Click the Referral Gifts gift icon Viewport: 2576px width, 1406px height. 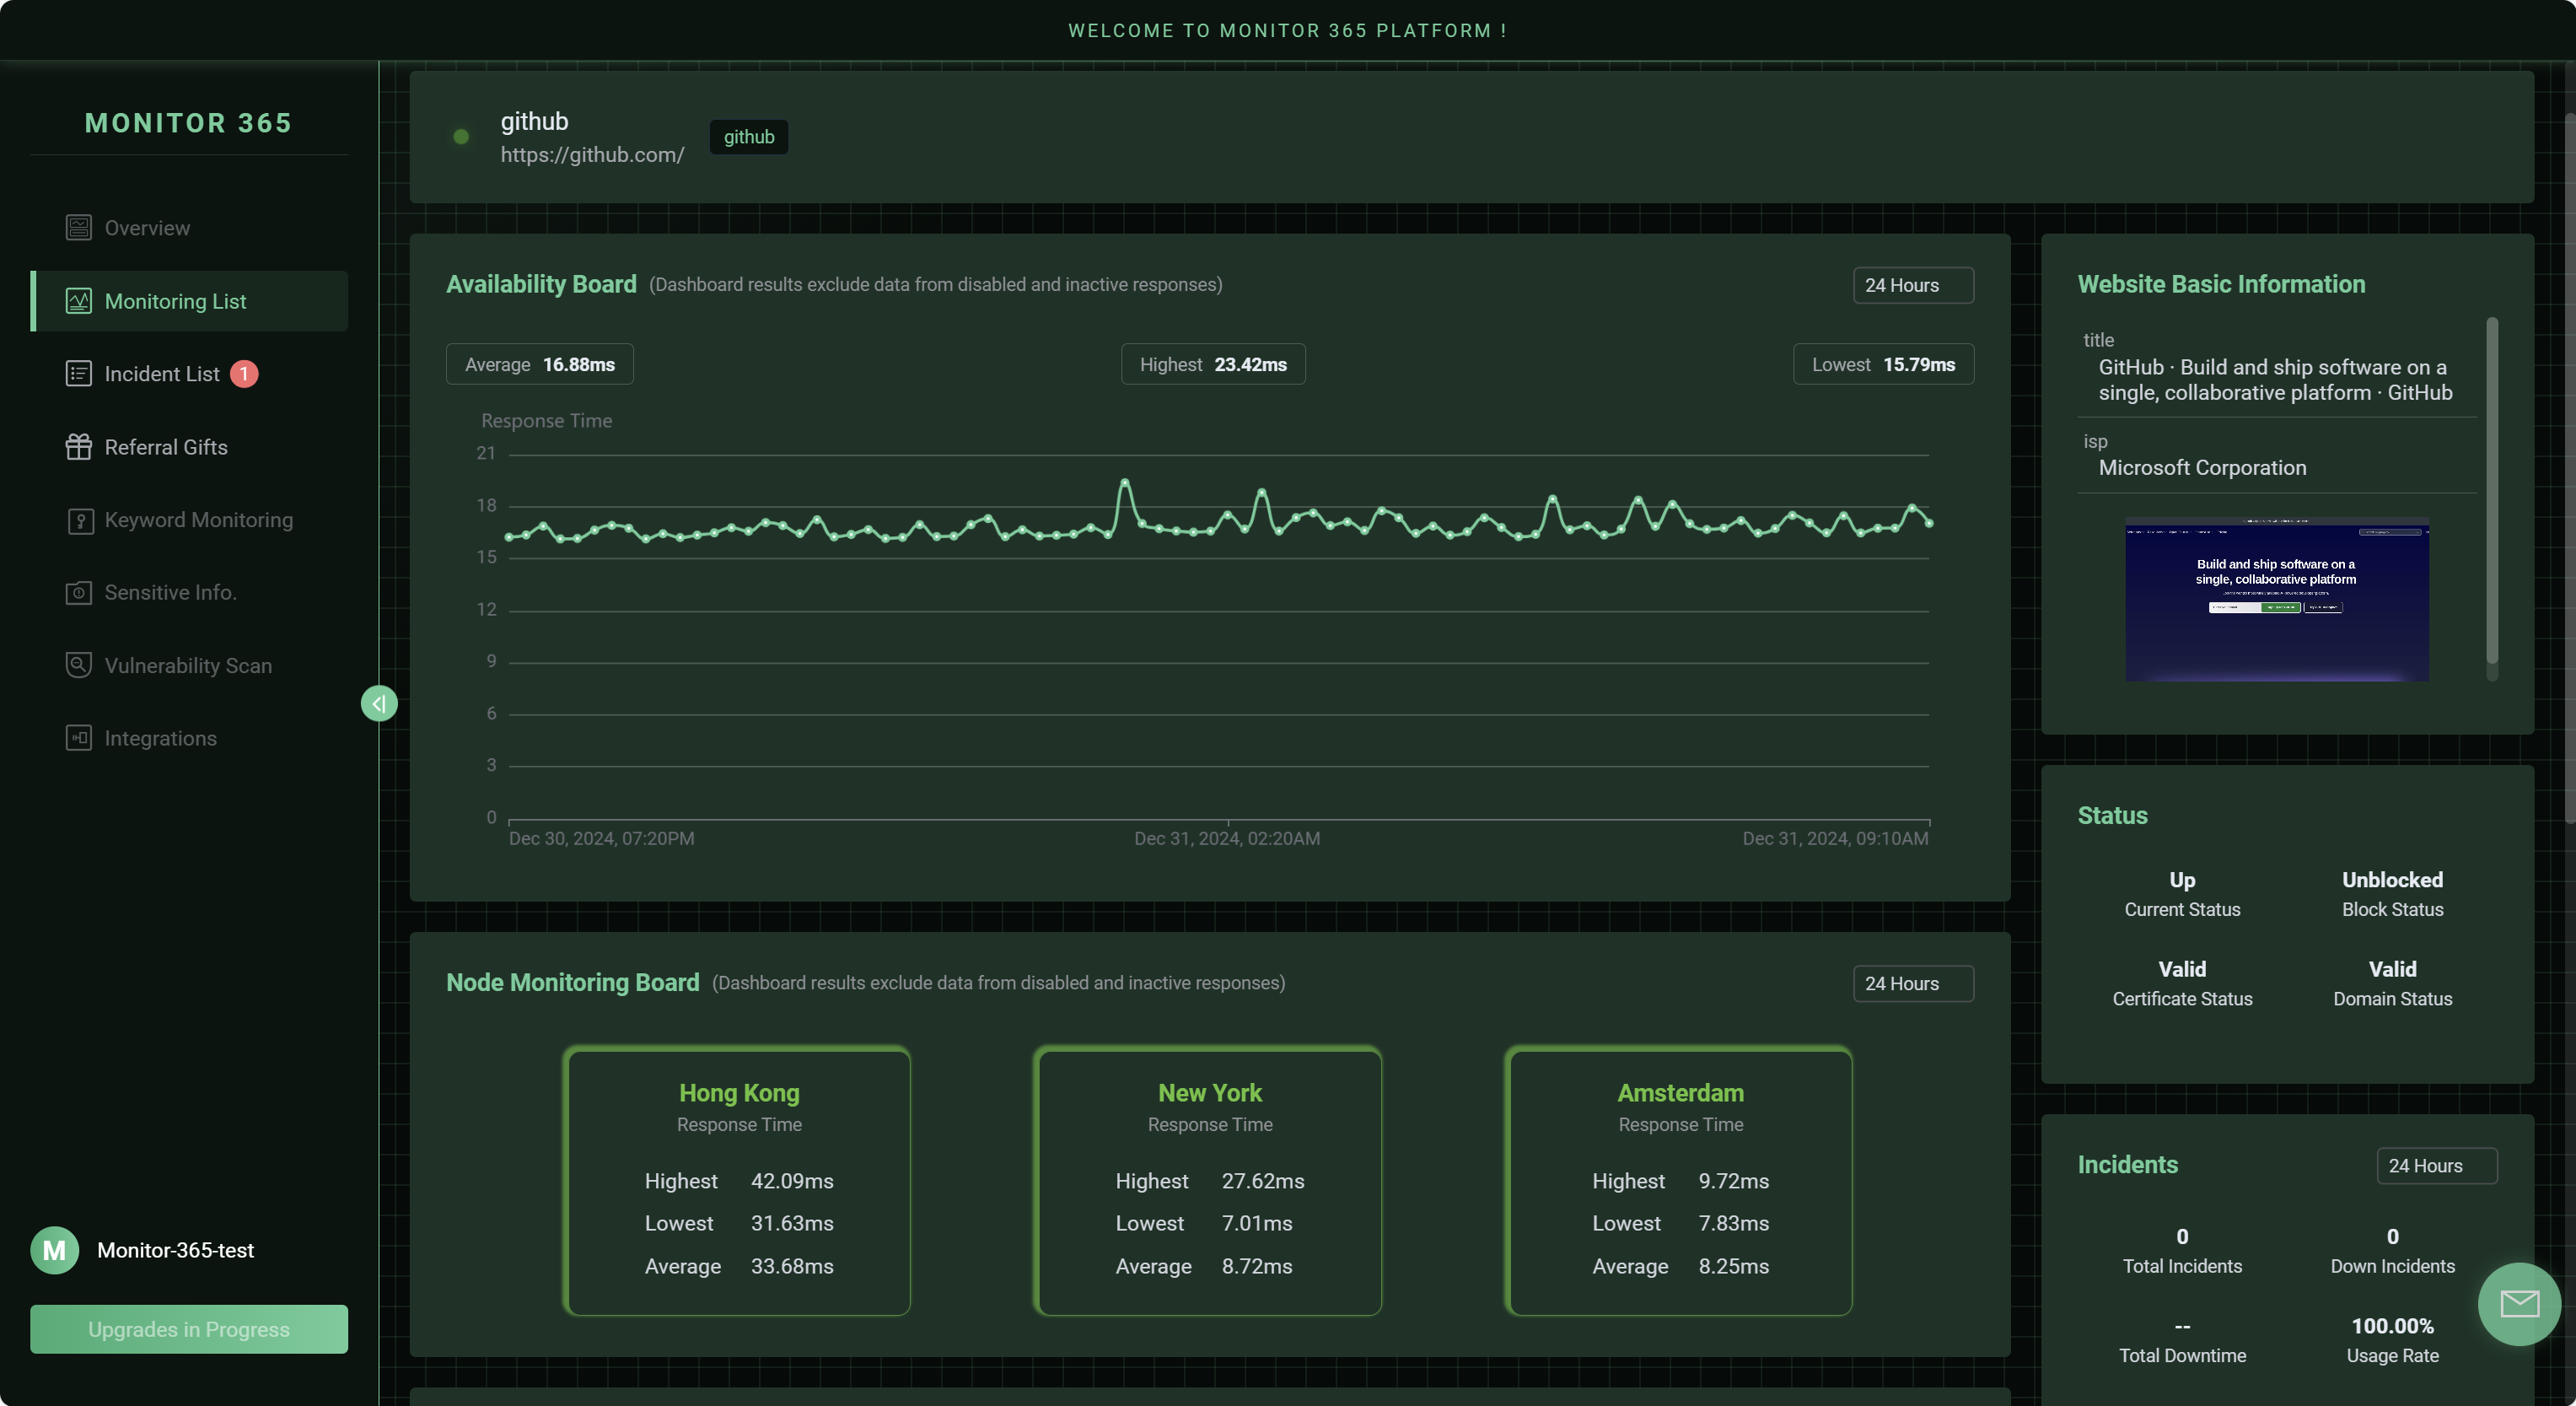click(x=78, y=447)
